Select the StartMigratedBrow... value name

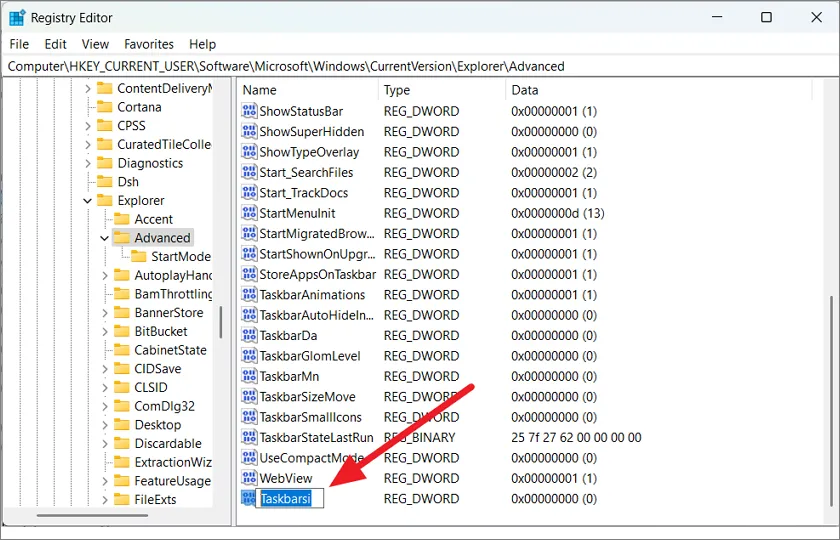pyautogui.click(x=317, y=234)
